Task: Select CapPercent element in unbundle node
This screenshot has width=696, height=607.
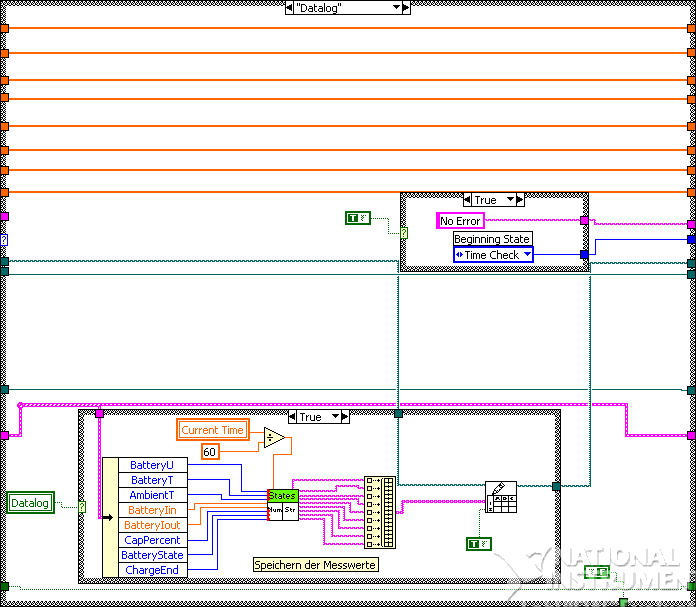Action: (152, 540)
